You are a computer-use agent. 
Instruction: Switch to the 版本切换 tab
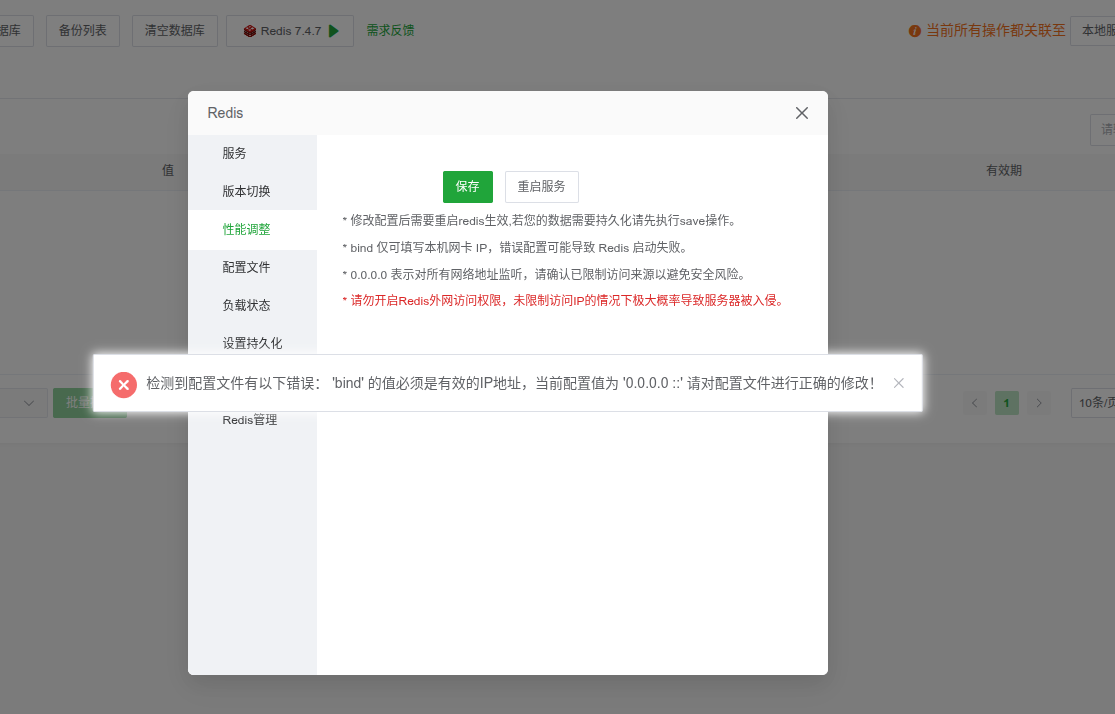[x=246, y=191]
